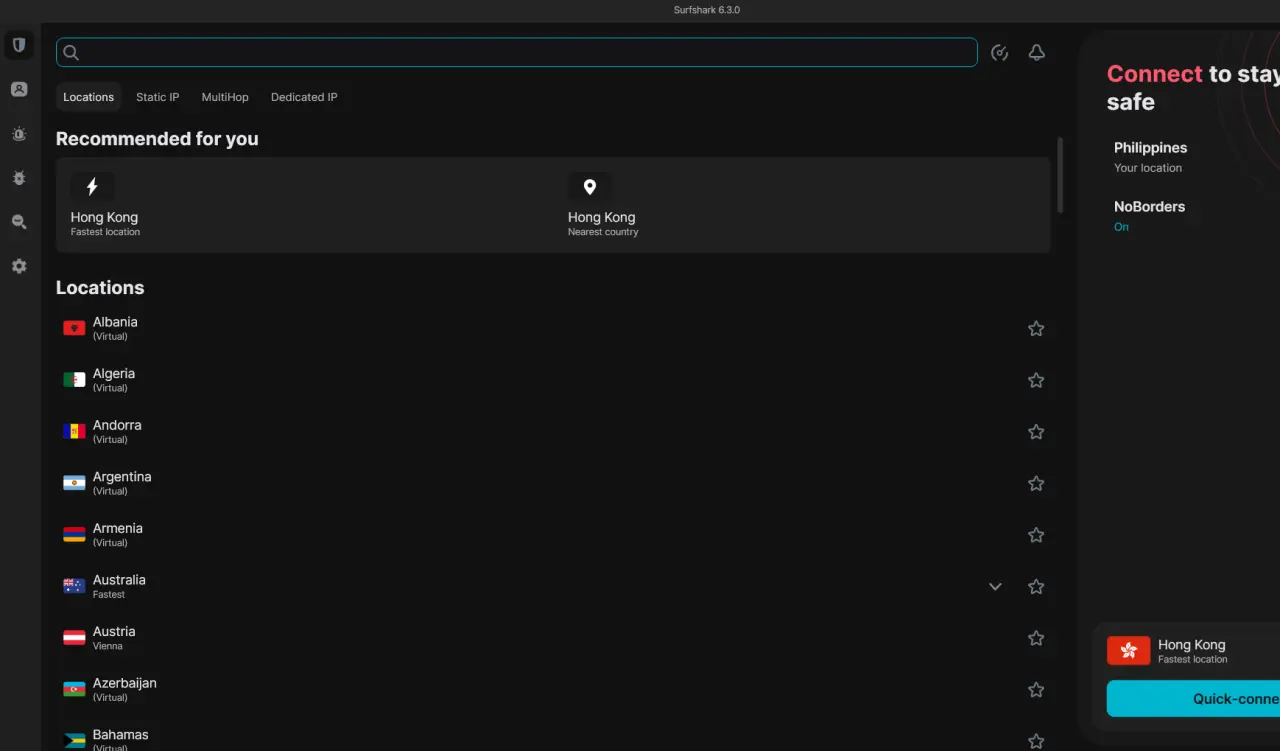Image resolution: width=1280 pixels, height=751 pixels.
Task: Click the Hong Kong flag near Quick-connect
Action: click(1128, 650)
